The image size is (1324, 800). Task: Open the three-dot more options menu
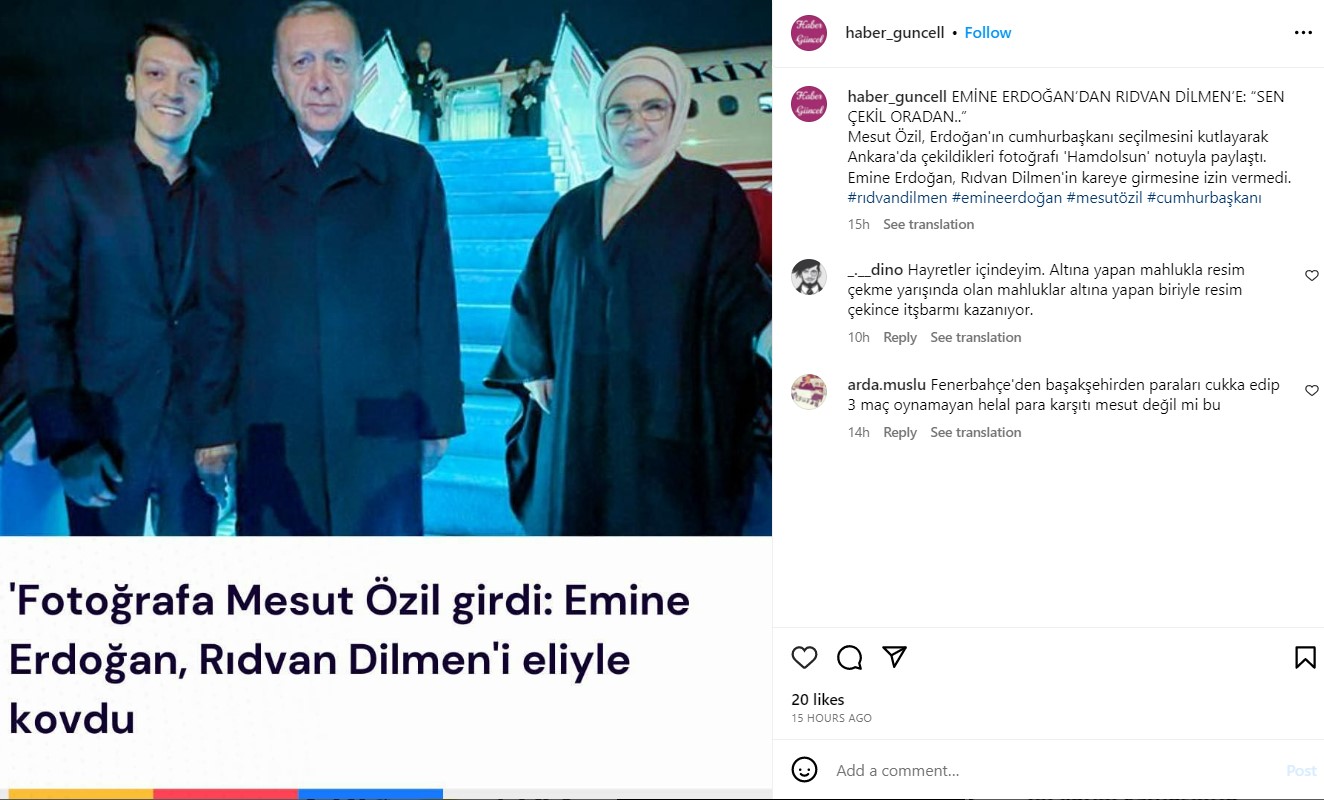coord(1303,33)
